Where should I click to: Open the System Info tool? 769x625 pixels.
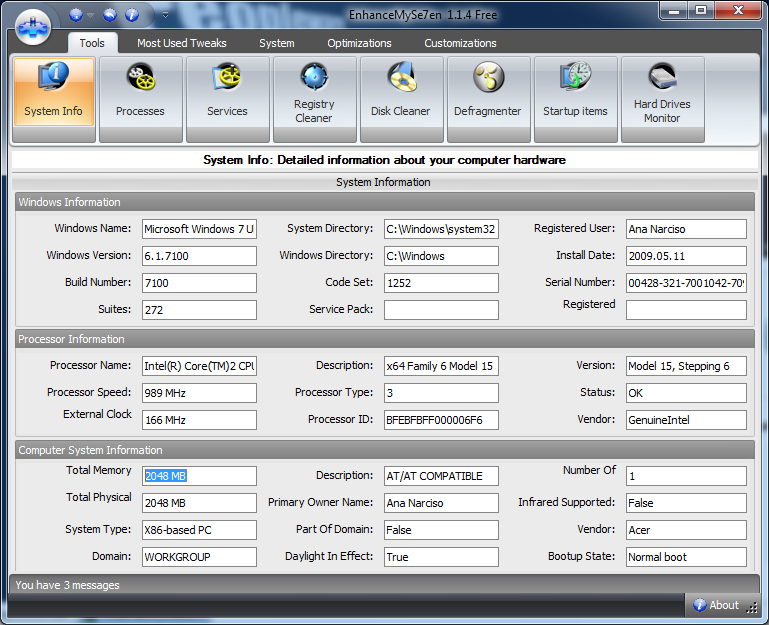click(x=54, y=92)
